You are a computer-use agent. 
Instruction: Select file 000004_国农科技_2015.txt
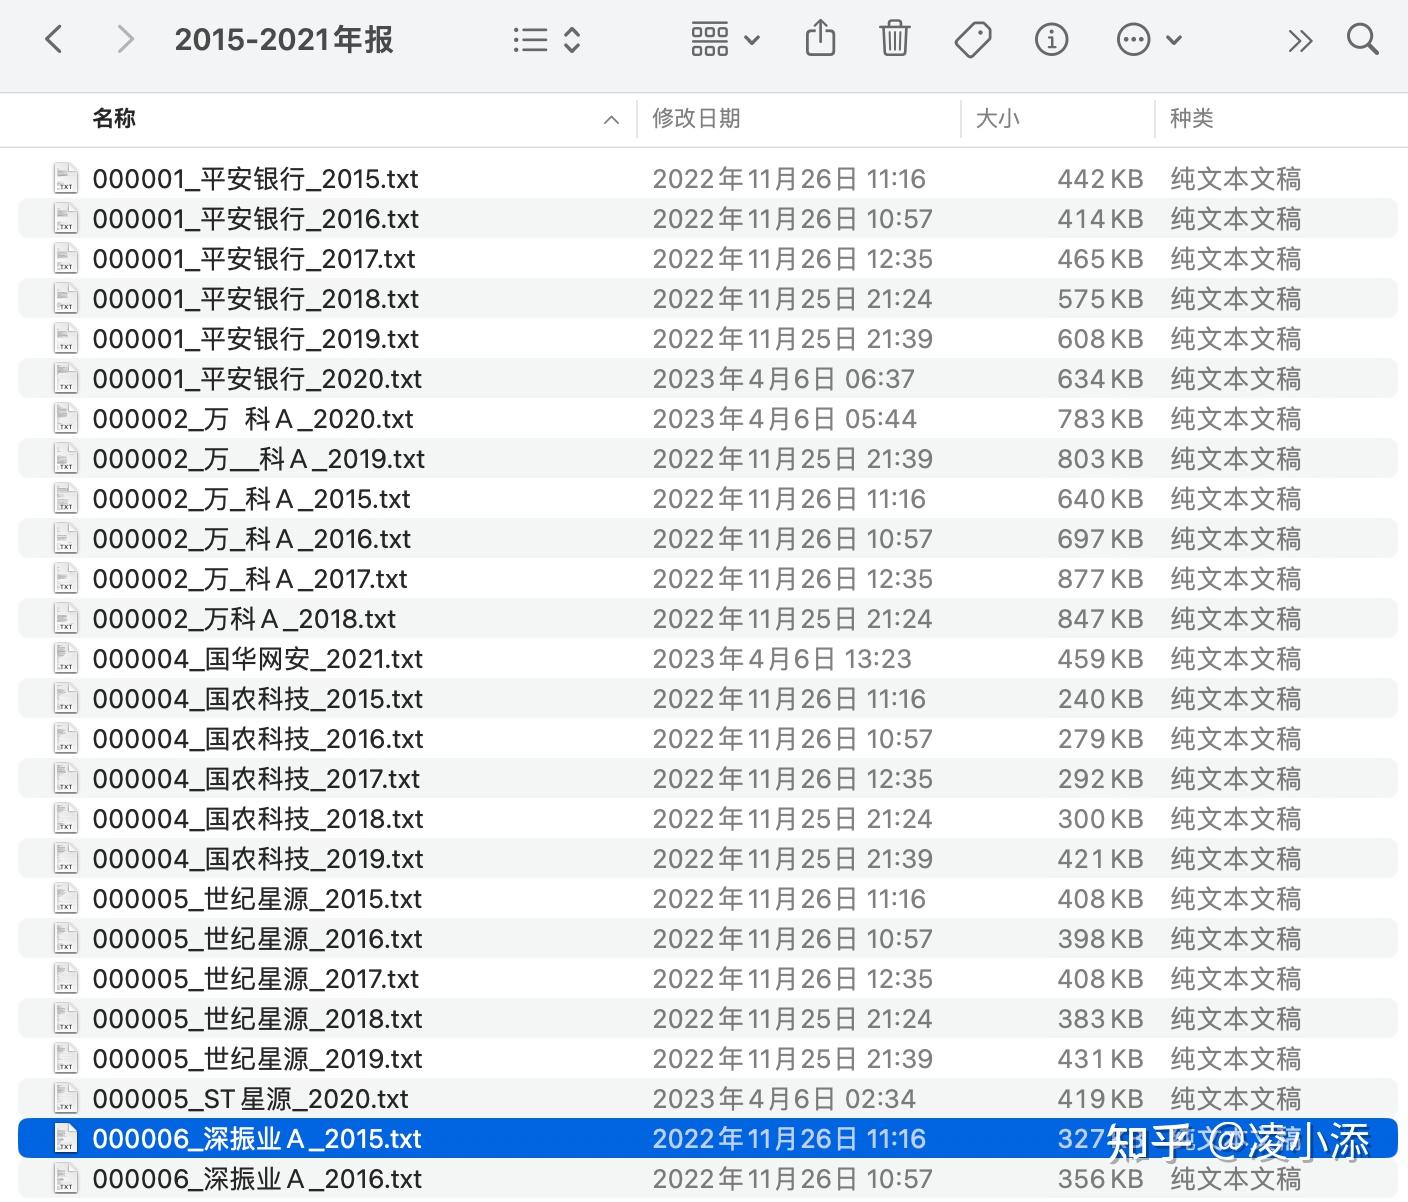(708, 699)
